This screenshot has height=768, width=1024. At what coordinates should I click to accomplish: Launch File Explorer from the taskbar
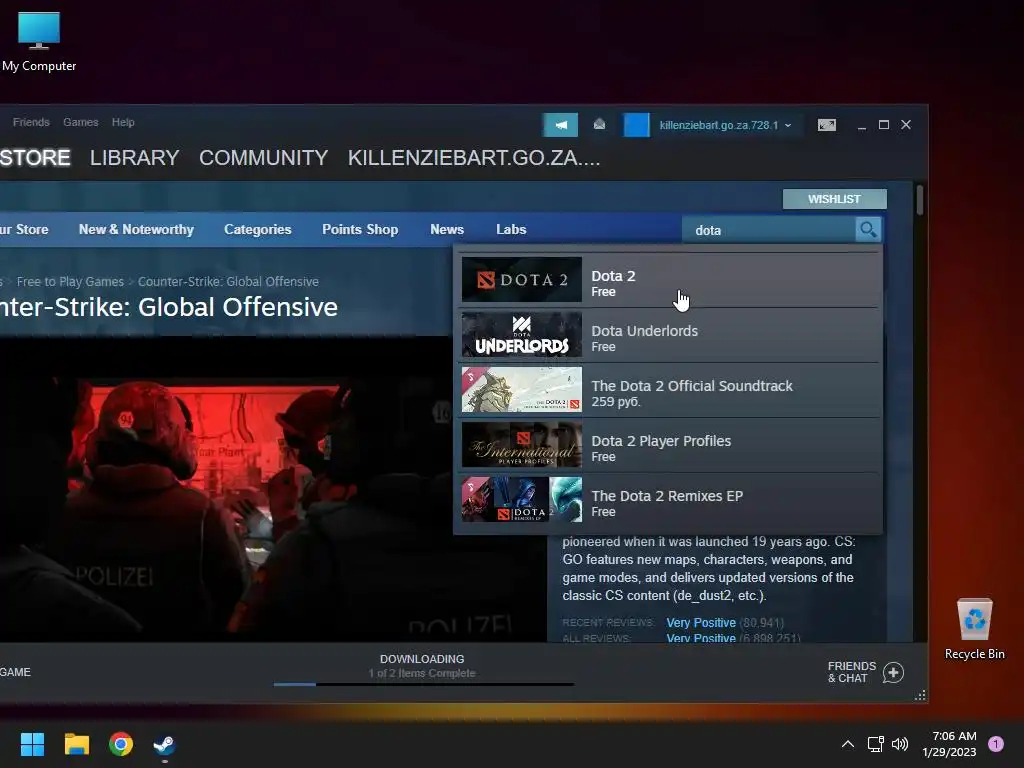[x=76, y=744]
